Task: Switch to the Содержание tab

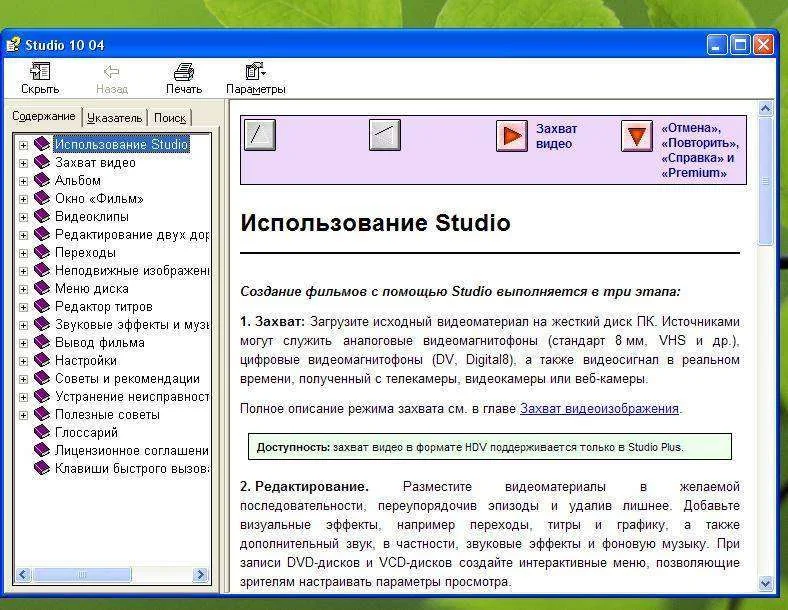Action: point(44,117)
